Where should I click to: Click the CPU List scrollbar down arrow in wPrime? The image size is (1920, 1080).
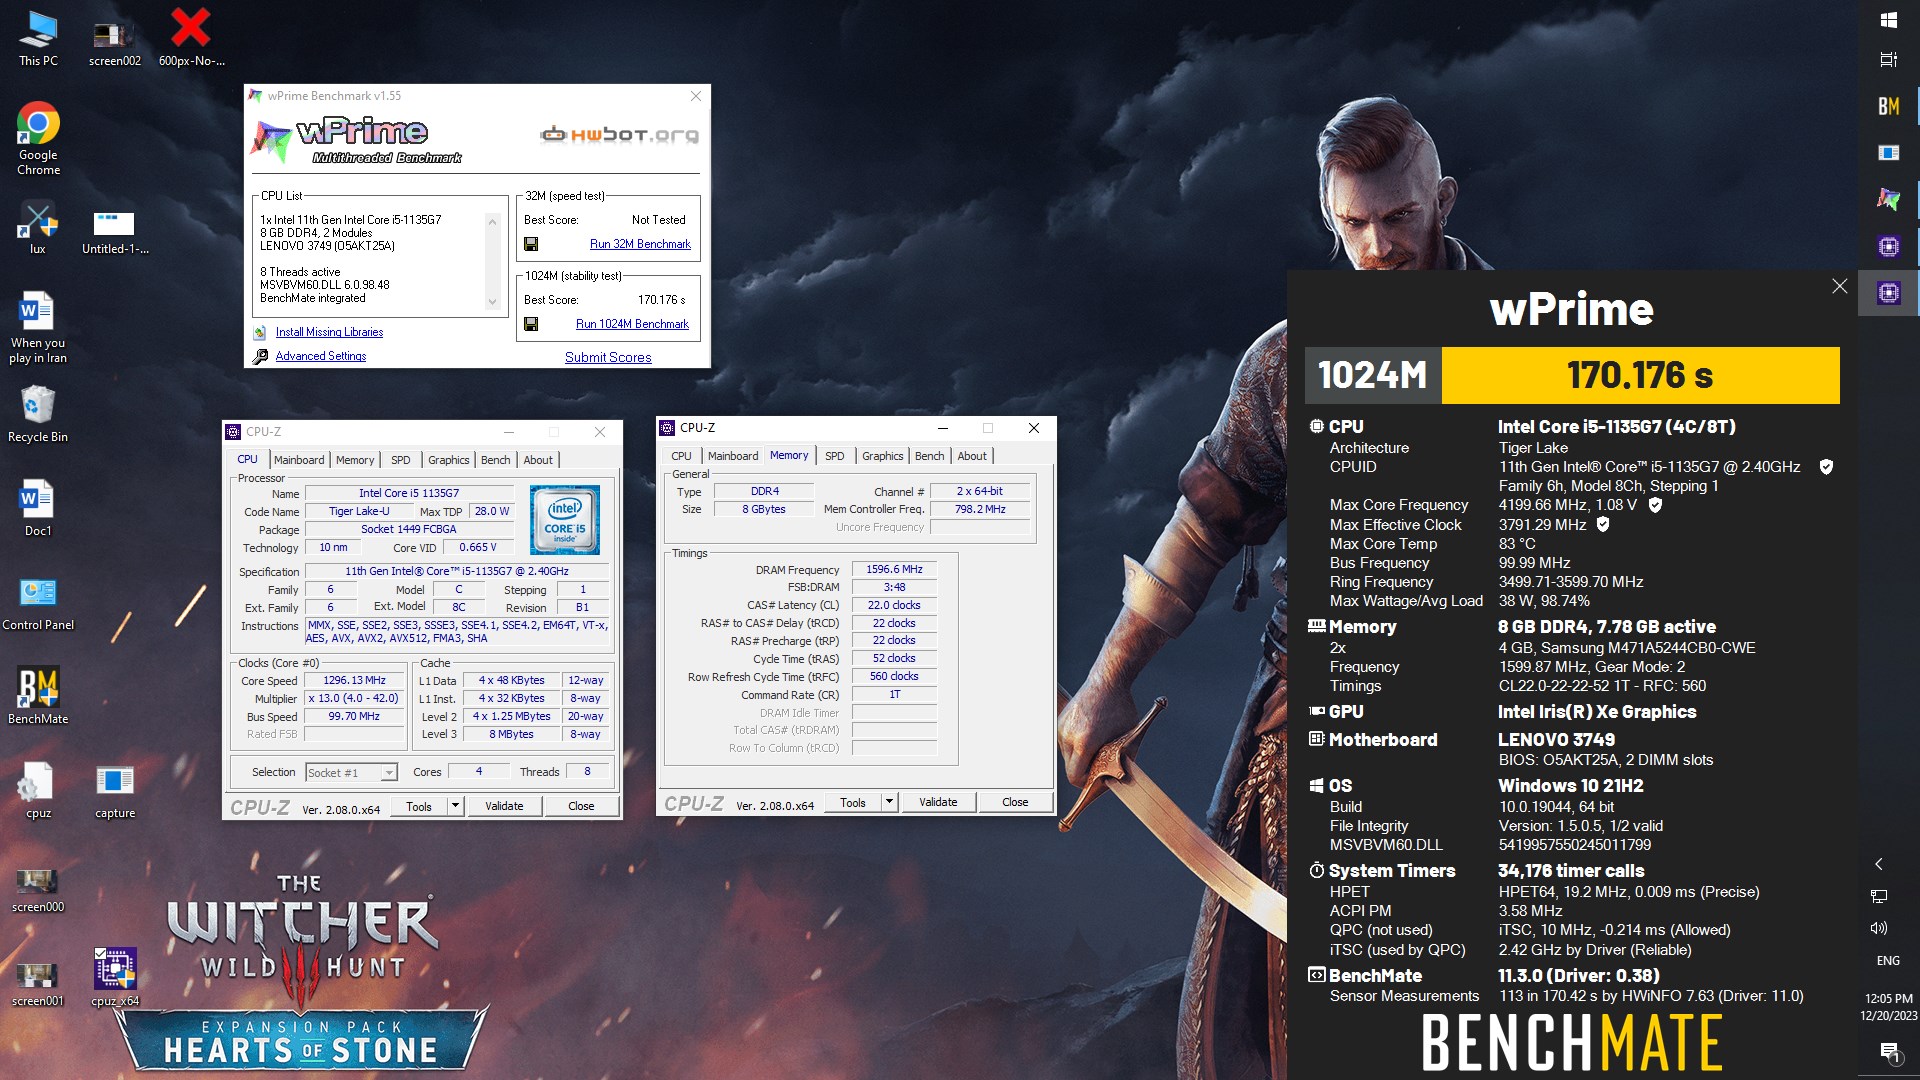click(x=492, y=302)
